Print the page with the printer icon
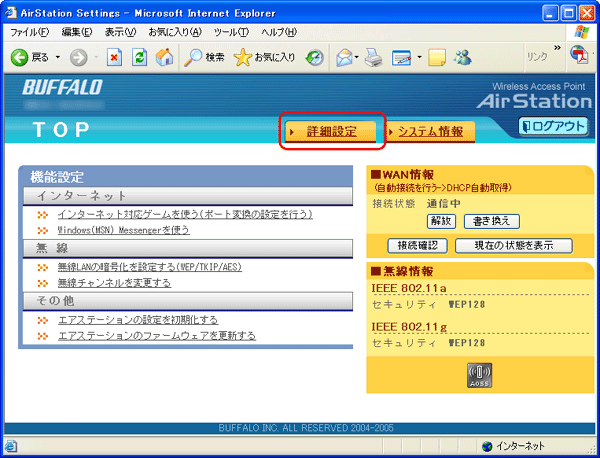600x458 pixels. click(x=373, y=58)
